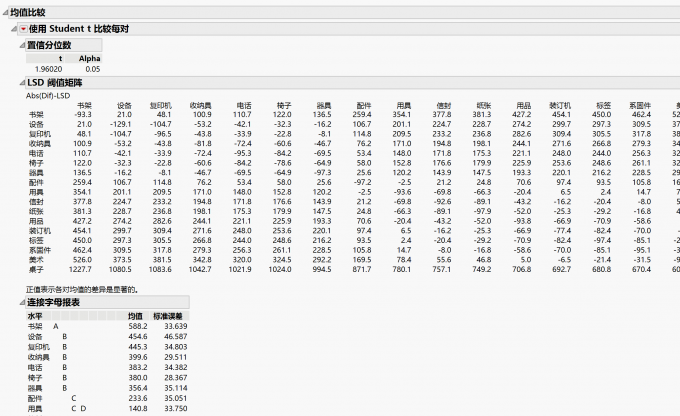Click the Alpha value 0.05

[x=92, y=69]
